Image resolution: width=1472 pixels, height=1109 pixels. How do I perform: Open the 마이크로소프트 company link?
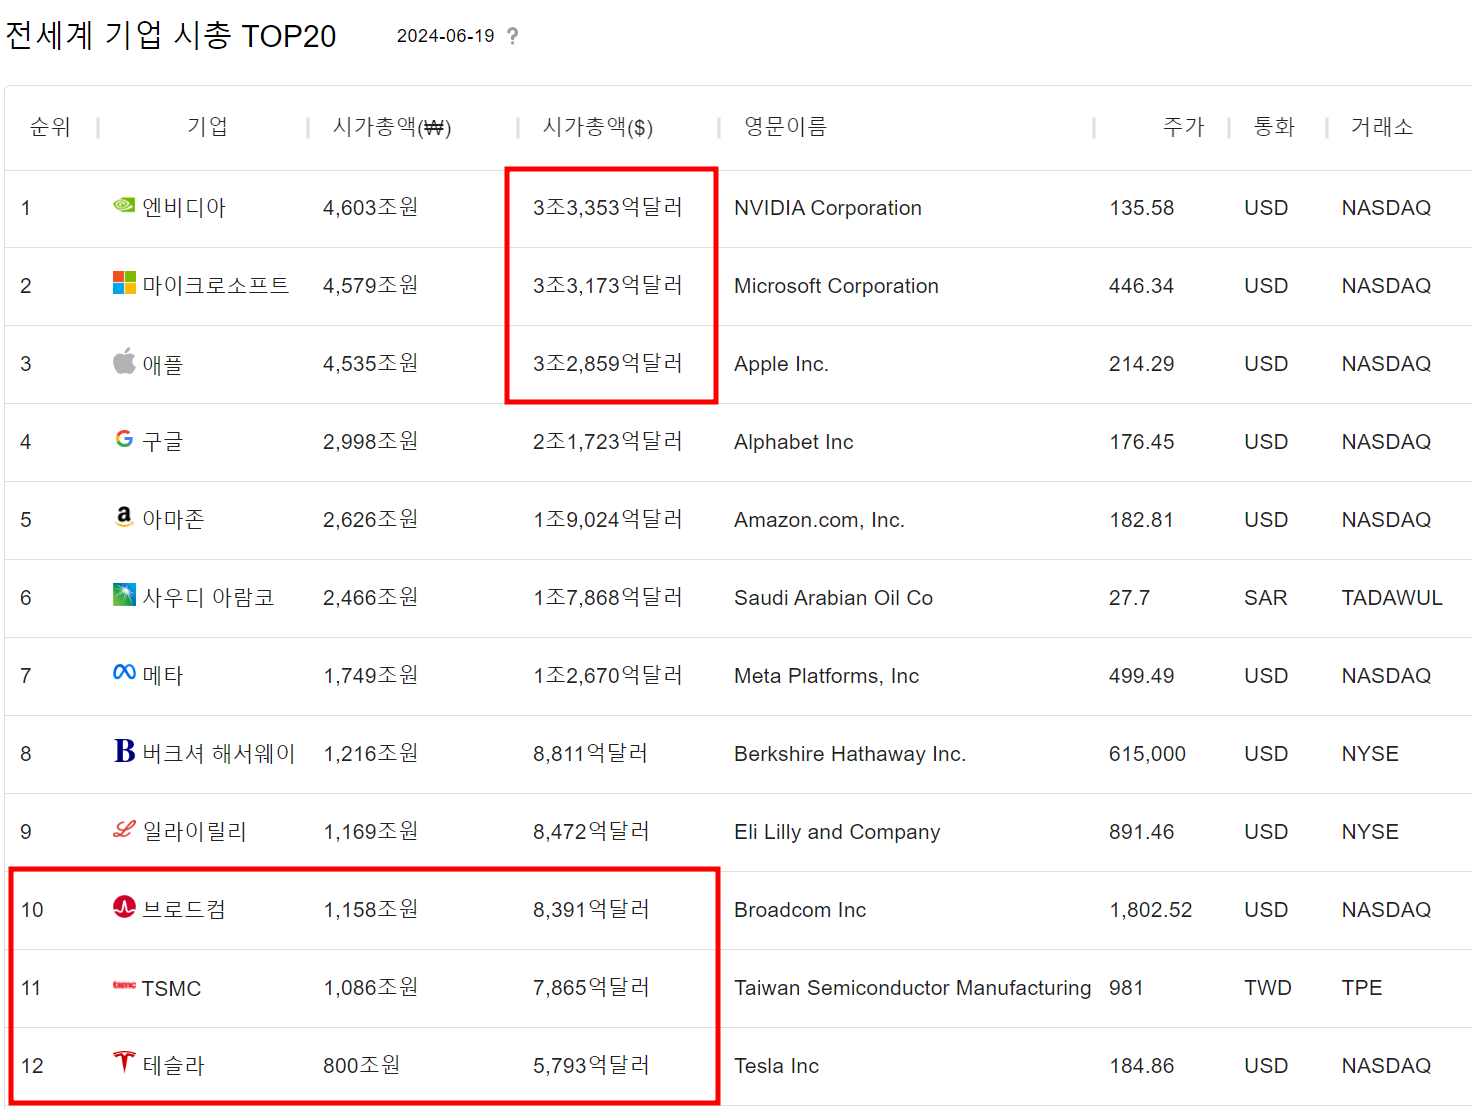coord(215,286)
